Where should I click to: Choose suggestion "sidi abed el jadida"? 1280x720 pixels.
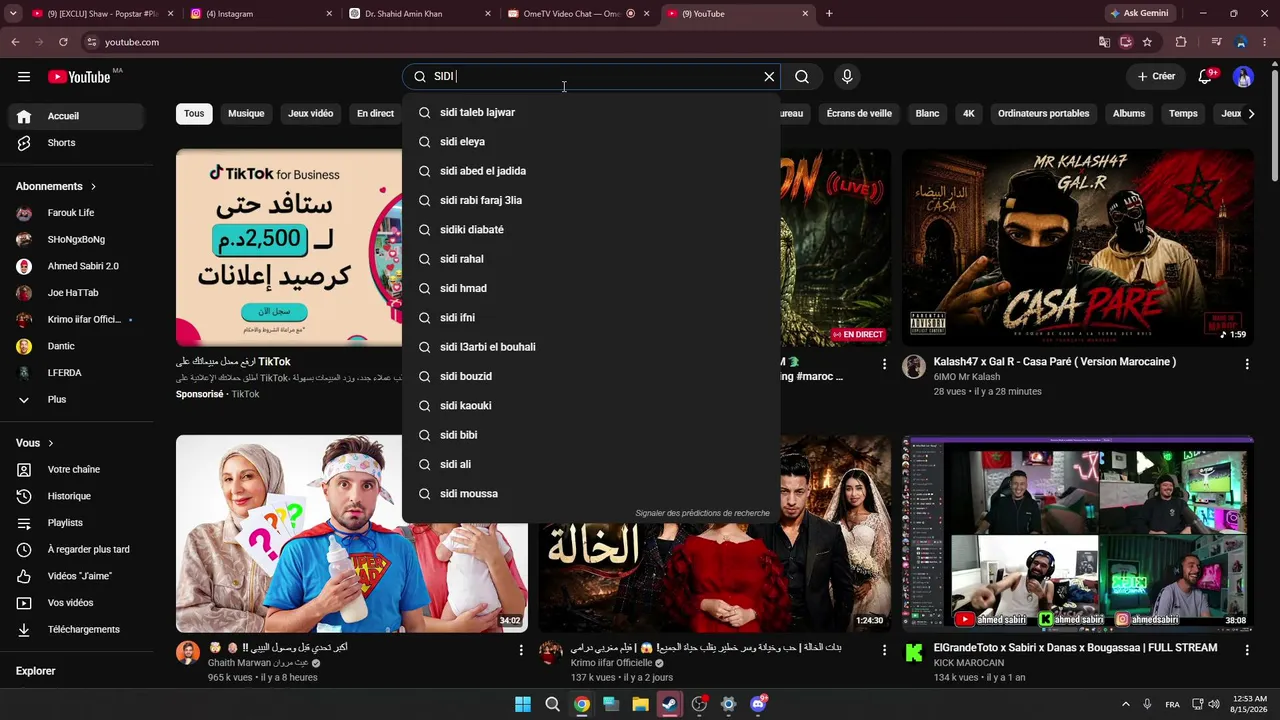pos(591,171)
